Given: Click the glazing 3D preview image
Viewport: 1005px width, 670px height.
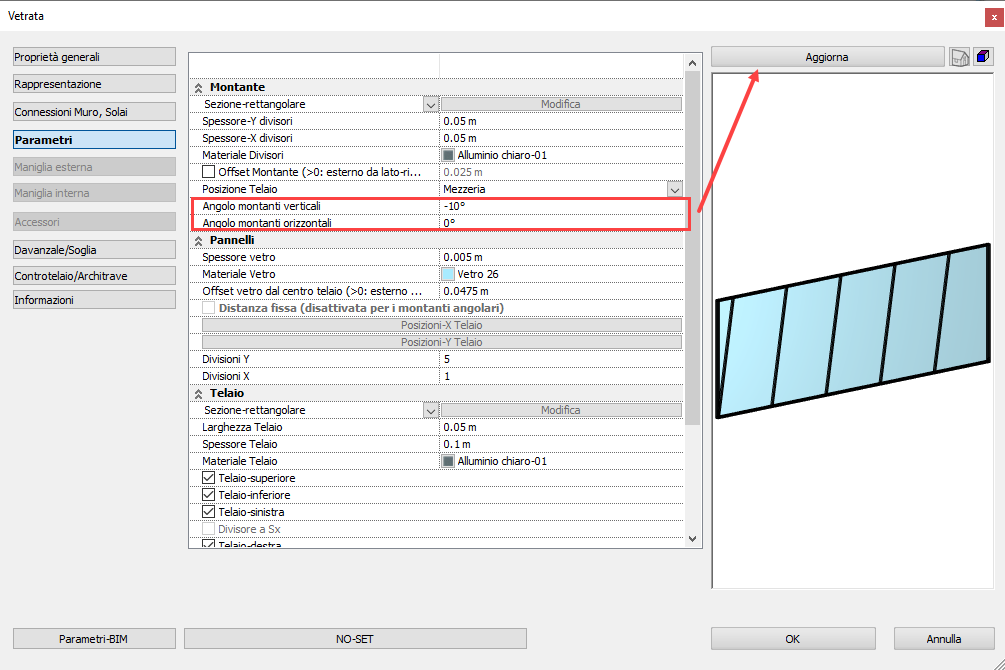Looking at the screenshot, I should [853, 331].
